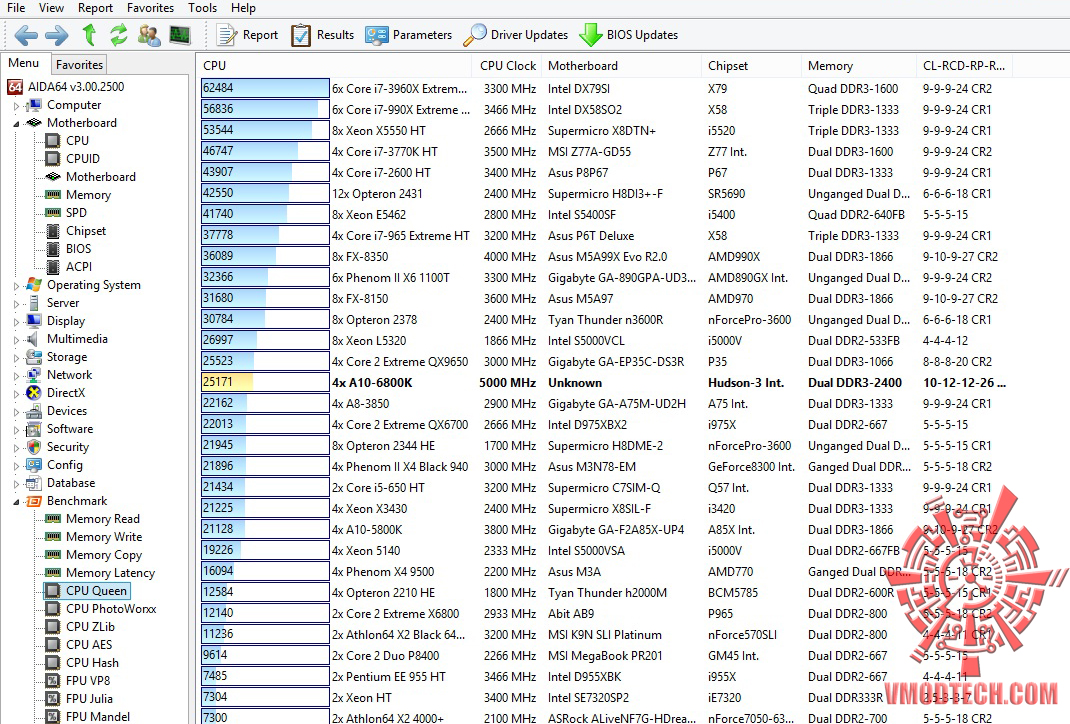
Task: Expand the Storage tree node
Action: [x=16, y=358]
